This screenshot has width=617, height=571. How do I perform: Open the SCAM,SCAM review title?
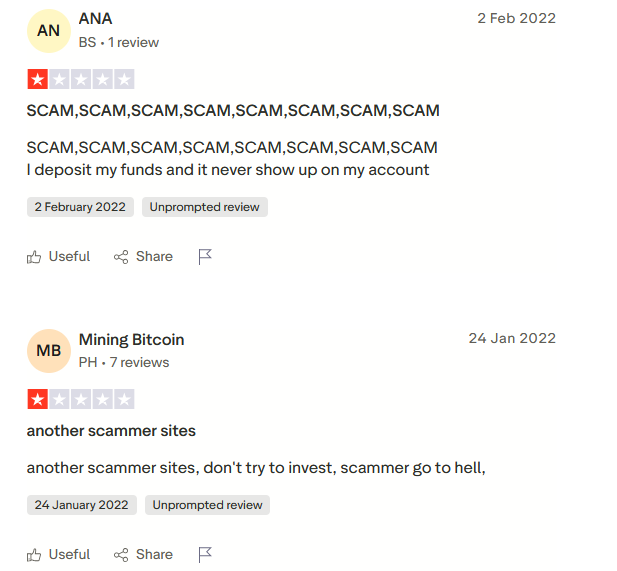point(233,110)
